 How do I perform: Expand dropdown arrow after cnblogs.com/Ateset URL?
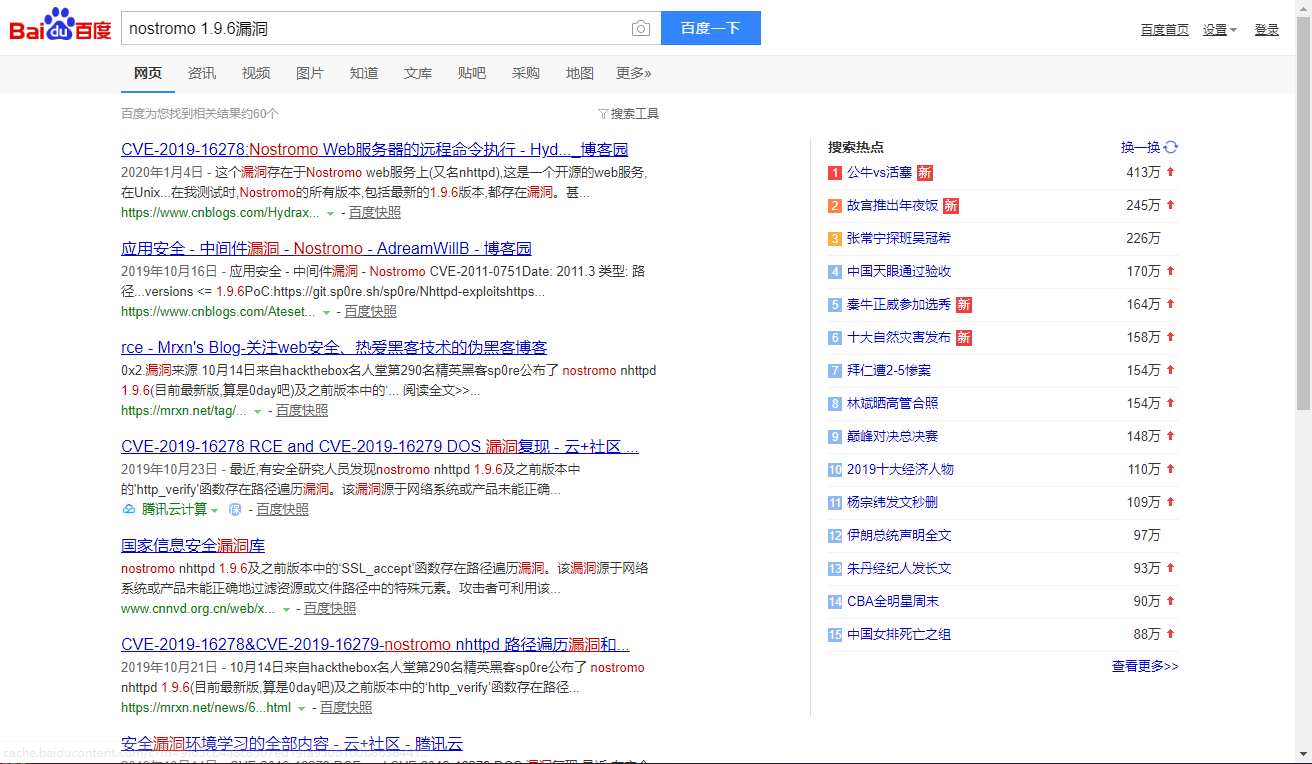(326, 312)
